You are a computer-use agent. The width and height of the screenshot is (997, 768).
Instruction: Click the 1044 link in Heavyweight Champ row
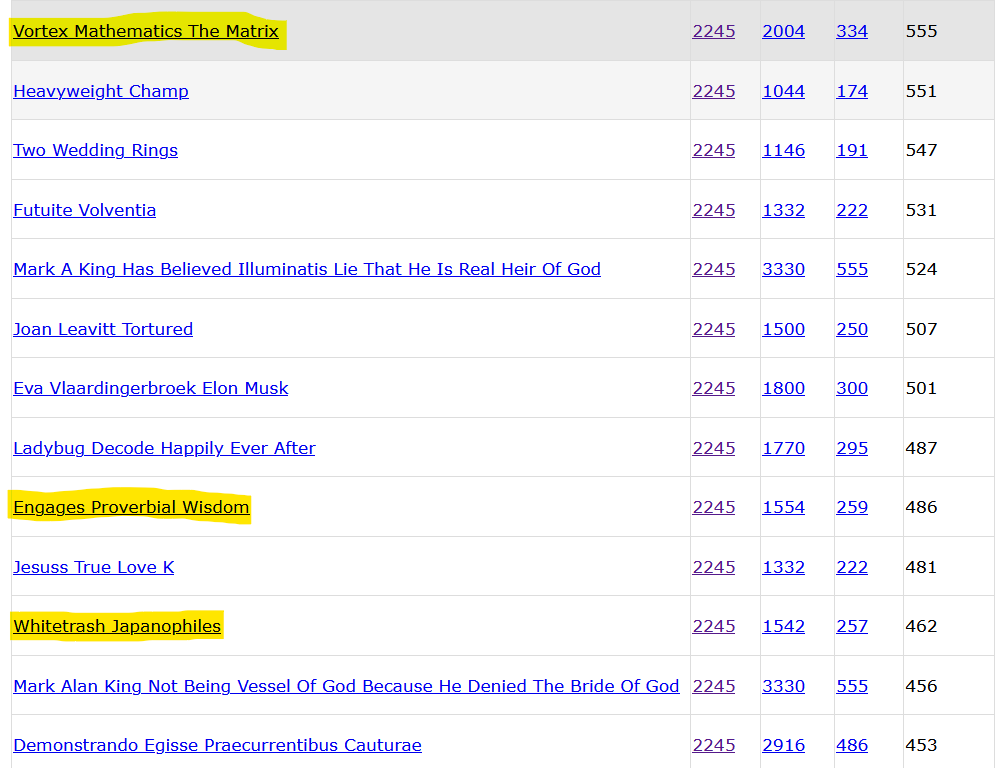pyautogui.click(x=783, y=91)
